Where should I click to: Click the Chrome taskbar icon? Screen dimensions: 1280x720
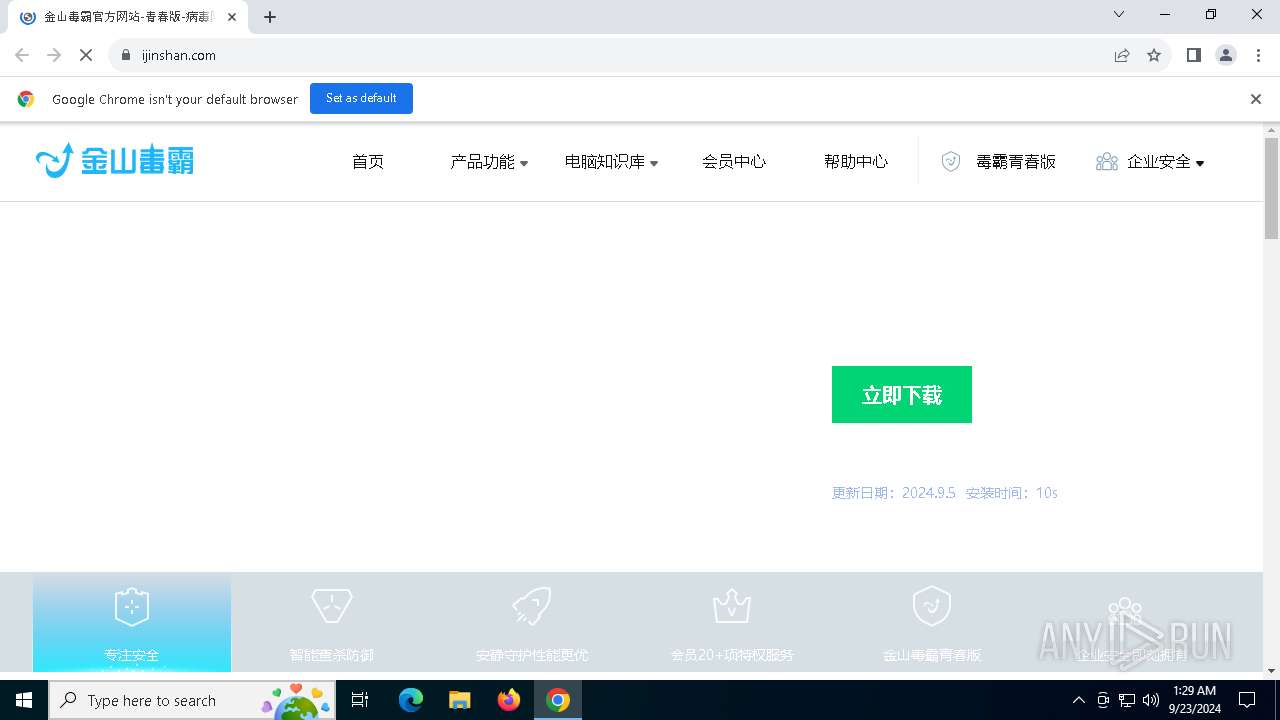pyautogui.click(x=558, y=700)
